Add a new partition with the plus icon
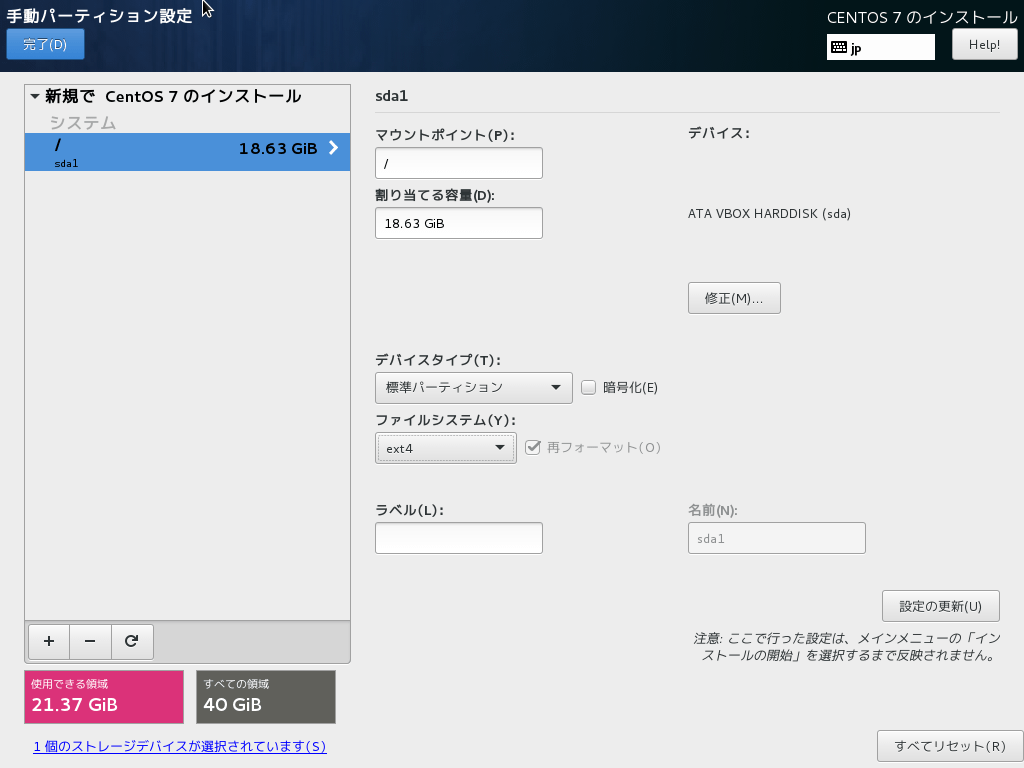This screenshot has height=768, width=1024. click(x=48, y=641)
